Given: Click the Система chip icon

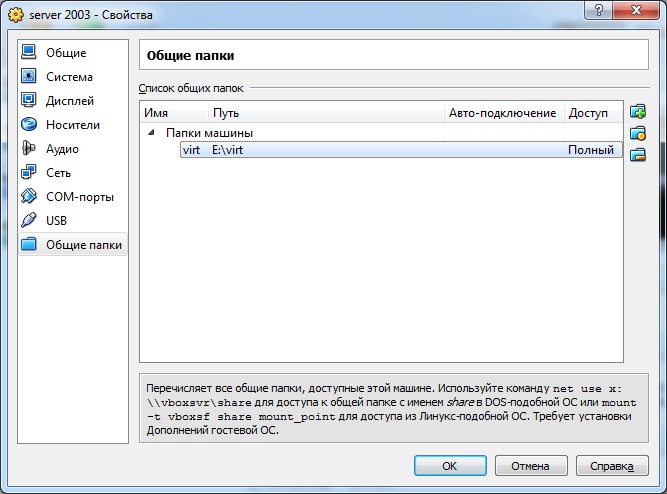Looking at the screenshot, I should pyautogui.click(x=29, y=76).
